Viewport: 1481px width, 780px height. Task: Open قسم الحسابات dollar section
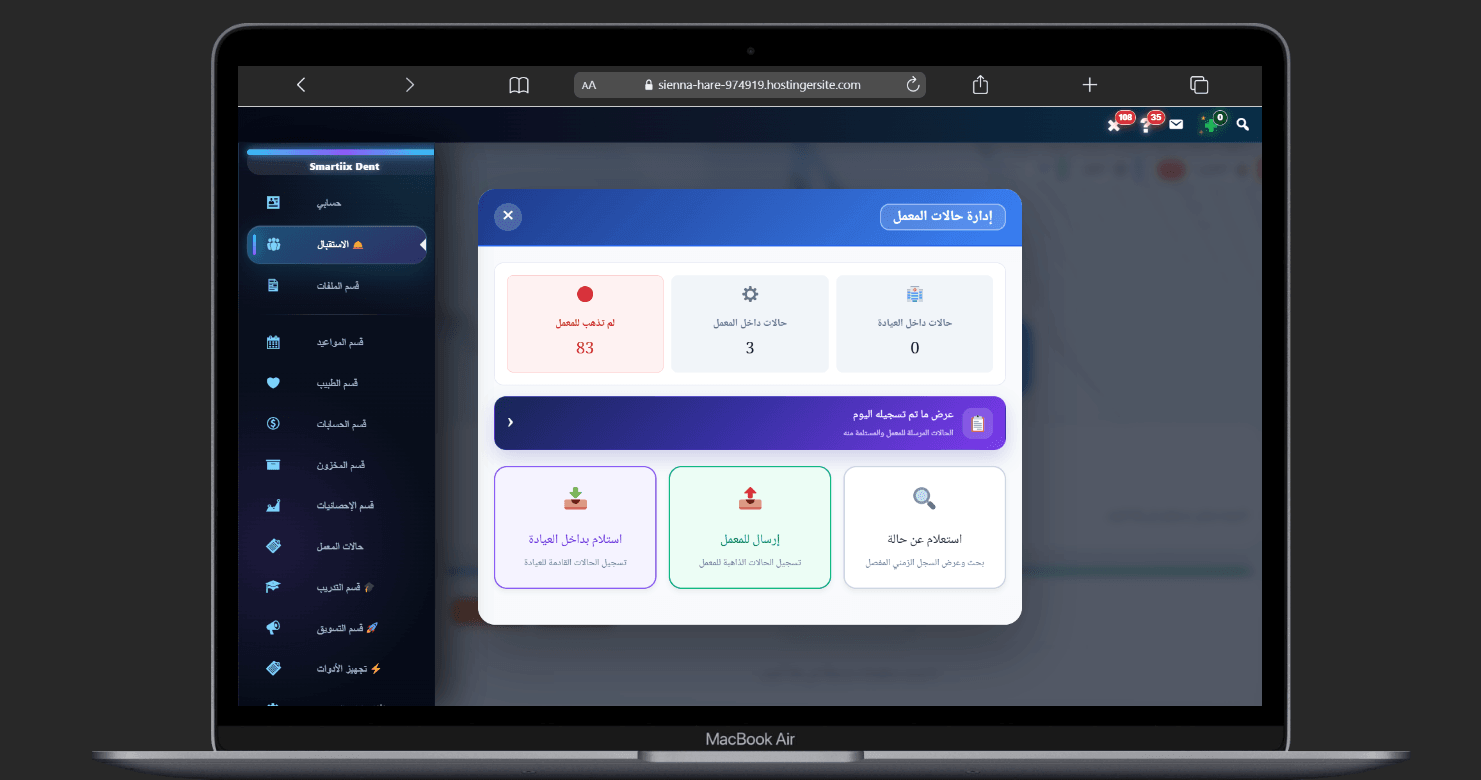pyautogui.click(x=337, y=424)
